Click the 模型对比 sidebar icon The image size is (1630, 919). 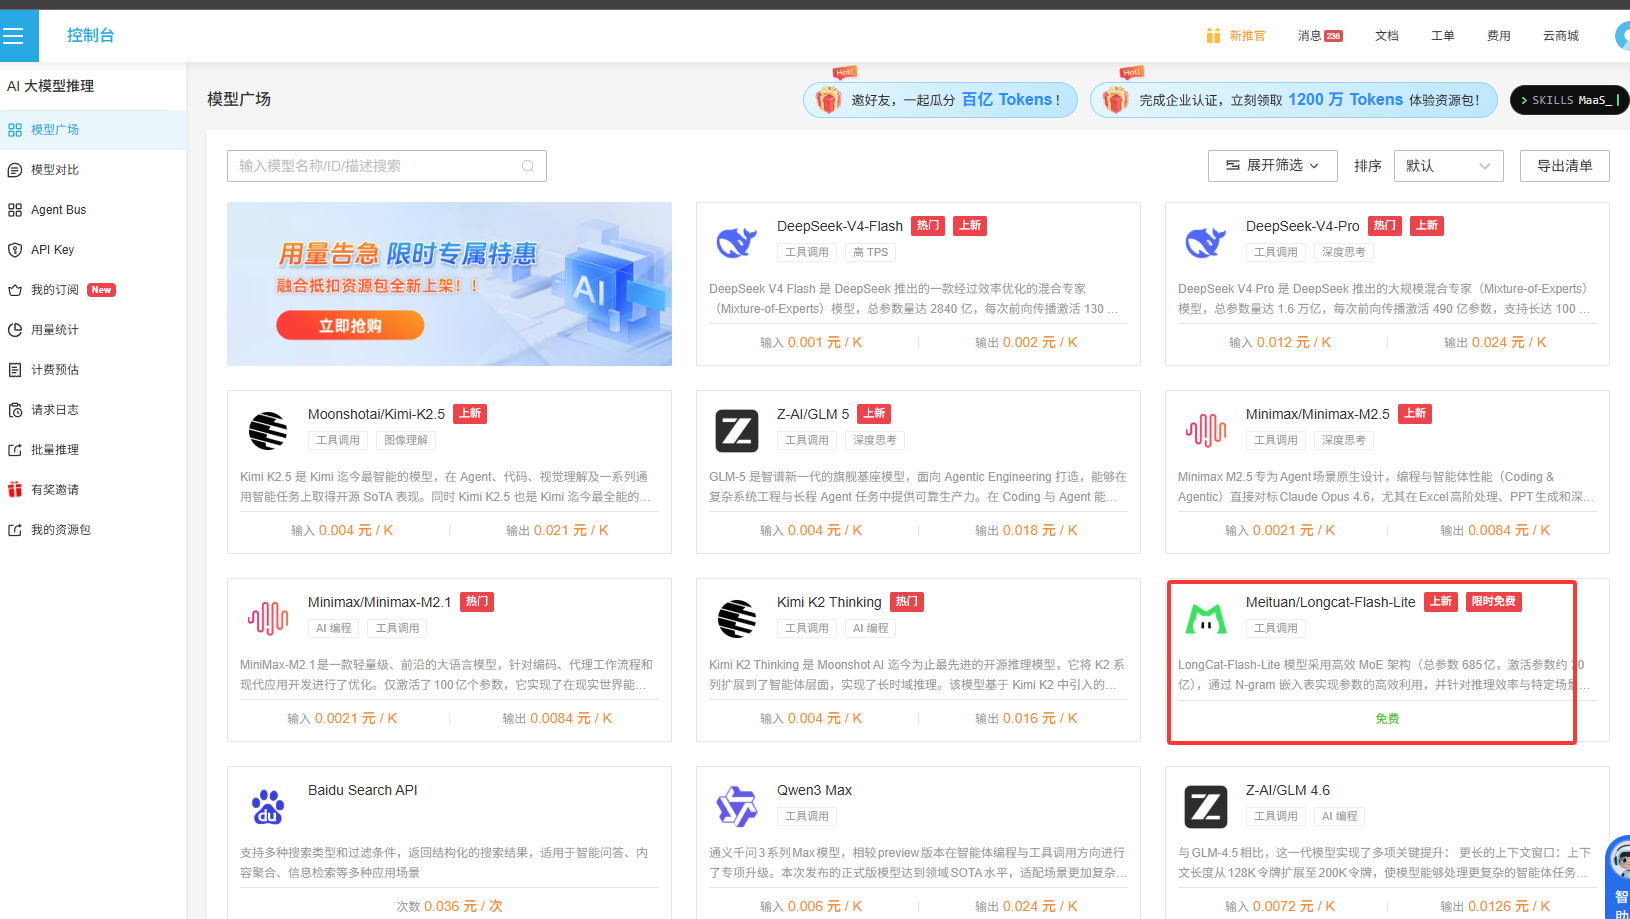15,170
